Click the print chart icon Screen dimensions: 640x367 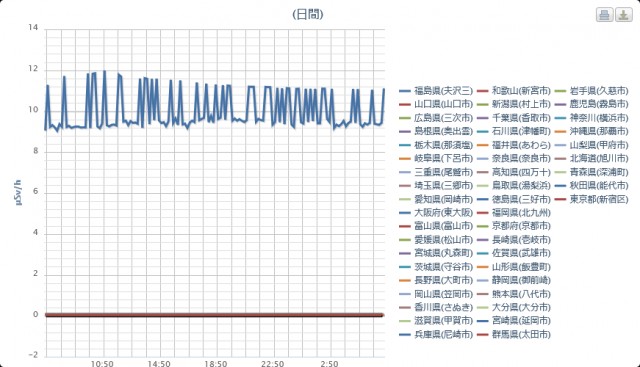(x=604, y=15)
